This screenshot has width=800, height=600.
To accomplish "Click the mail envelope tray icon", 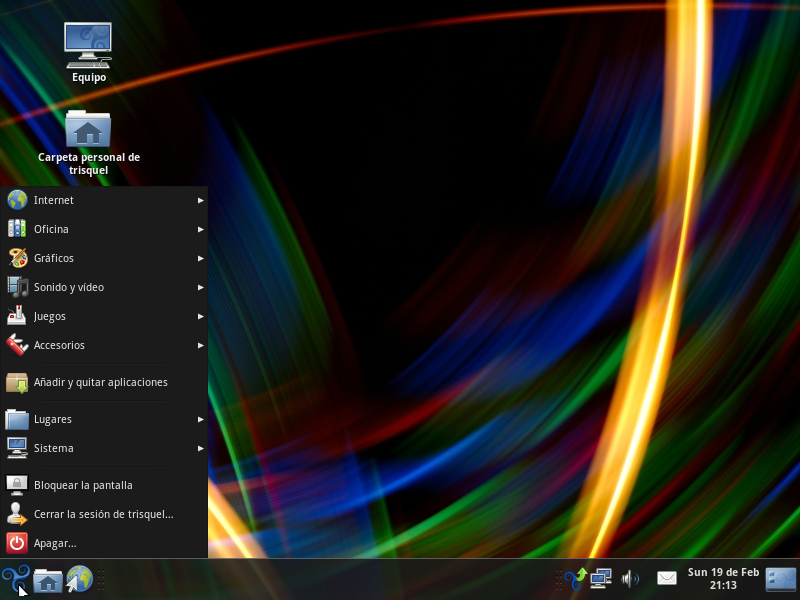I will click(x=667, y=578).
